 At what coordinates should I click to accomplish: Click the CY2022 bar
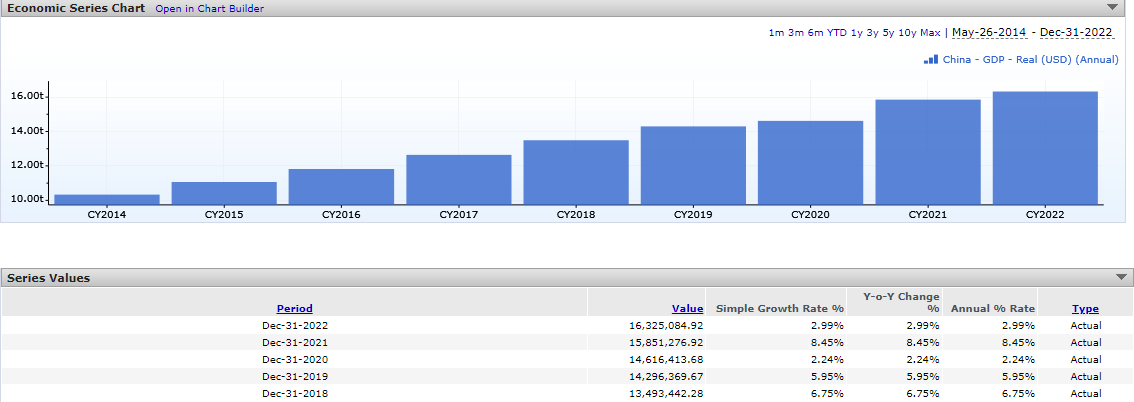(1045, 148)
